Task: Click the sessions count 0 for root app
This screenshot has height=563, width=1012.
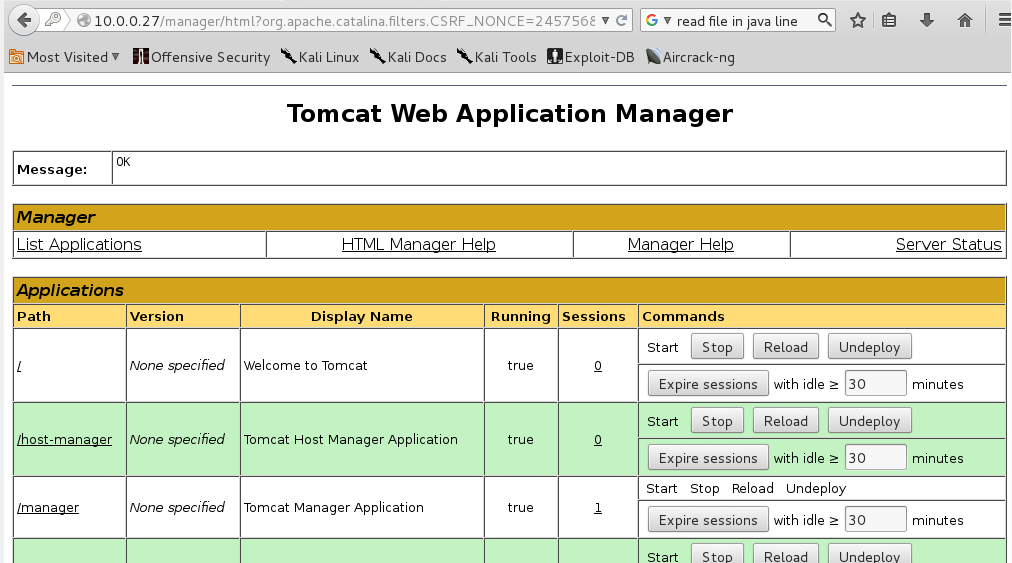Action: pos(598,365)
